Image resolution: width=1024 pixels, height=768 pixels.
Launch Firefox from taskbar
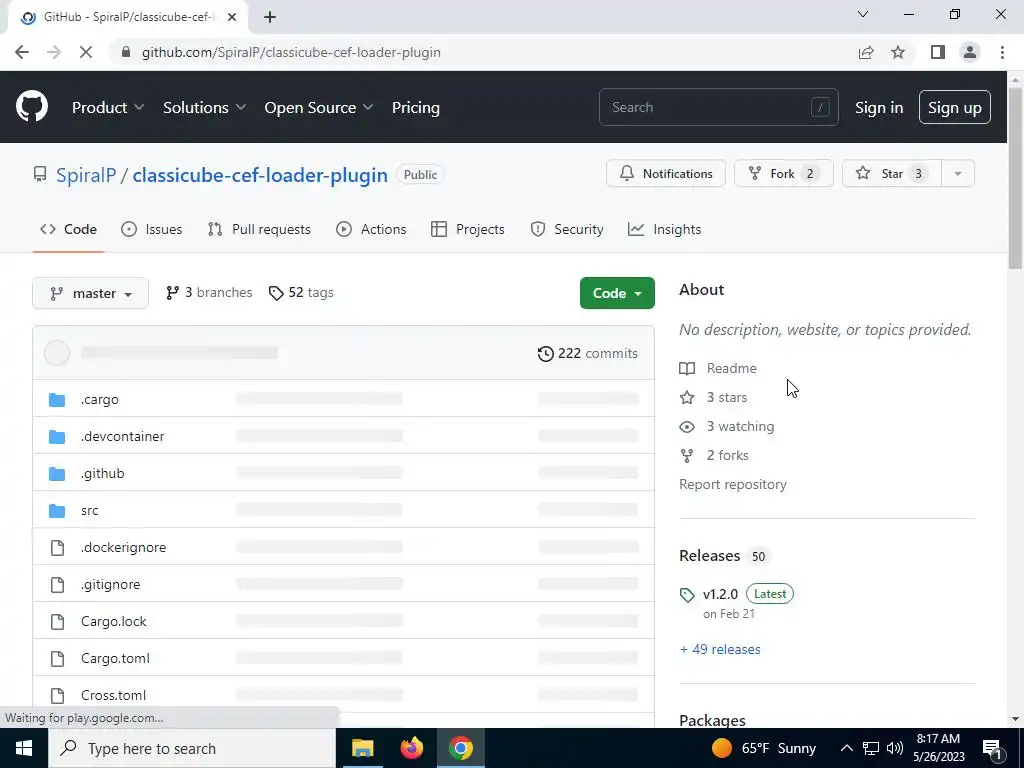point(411,748)
